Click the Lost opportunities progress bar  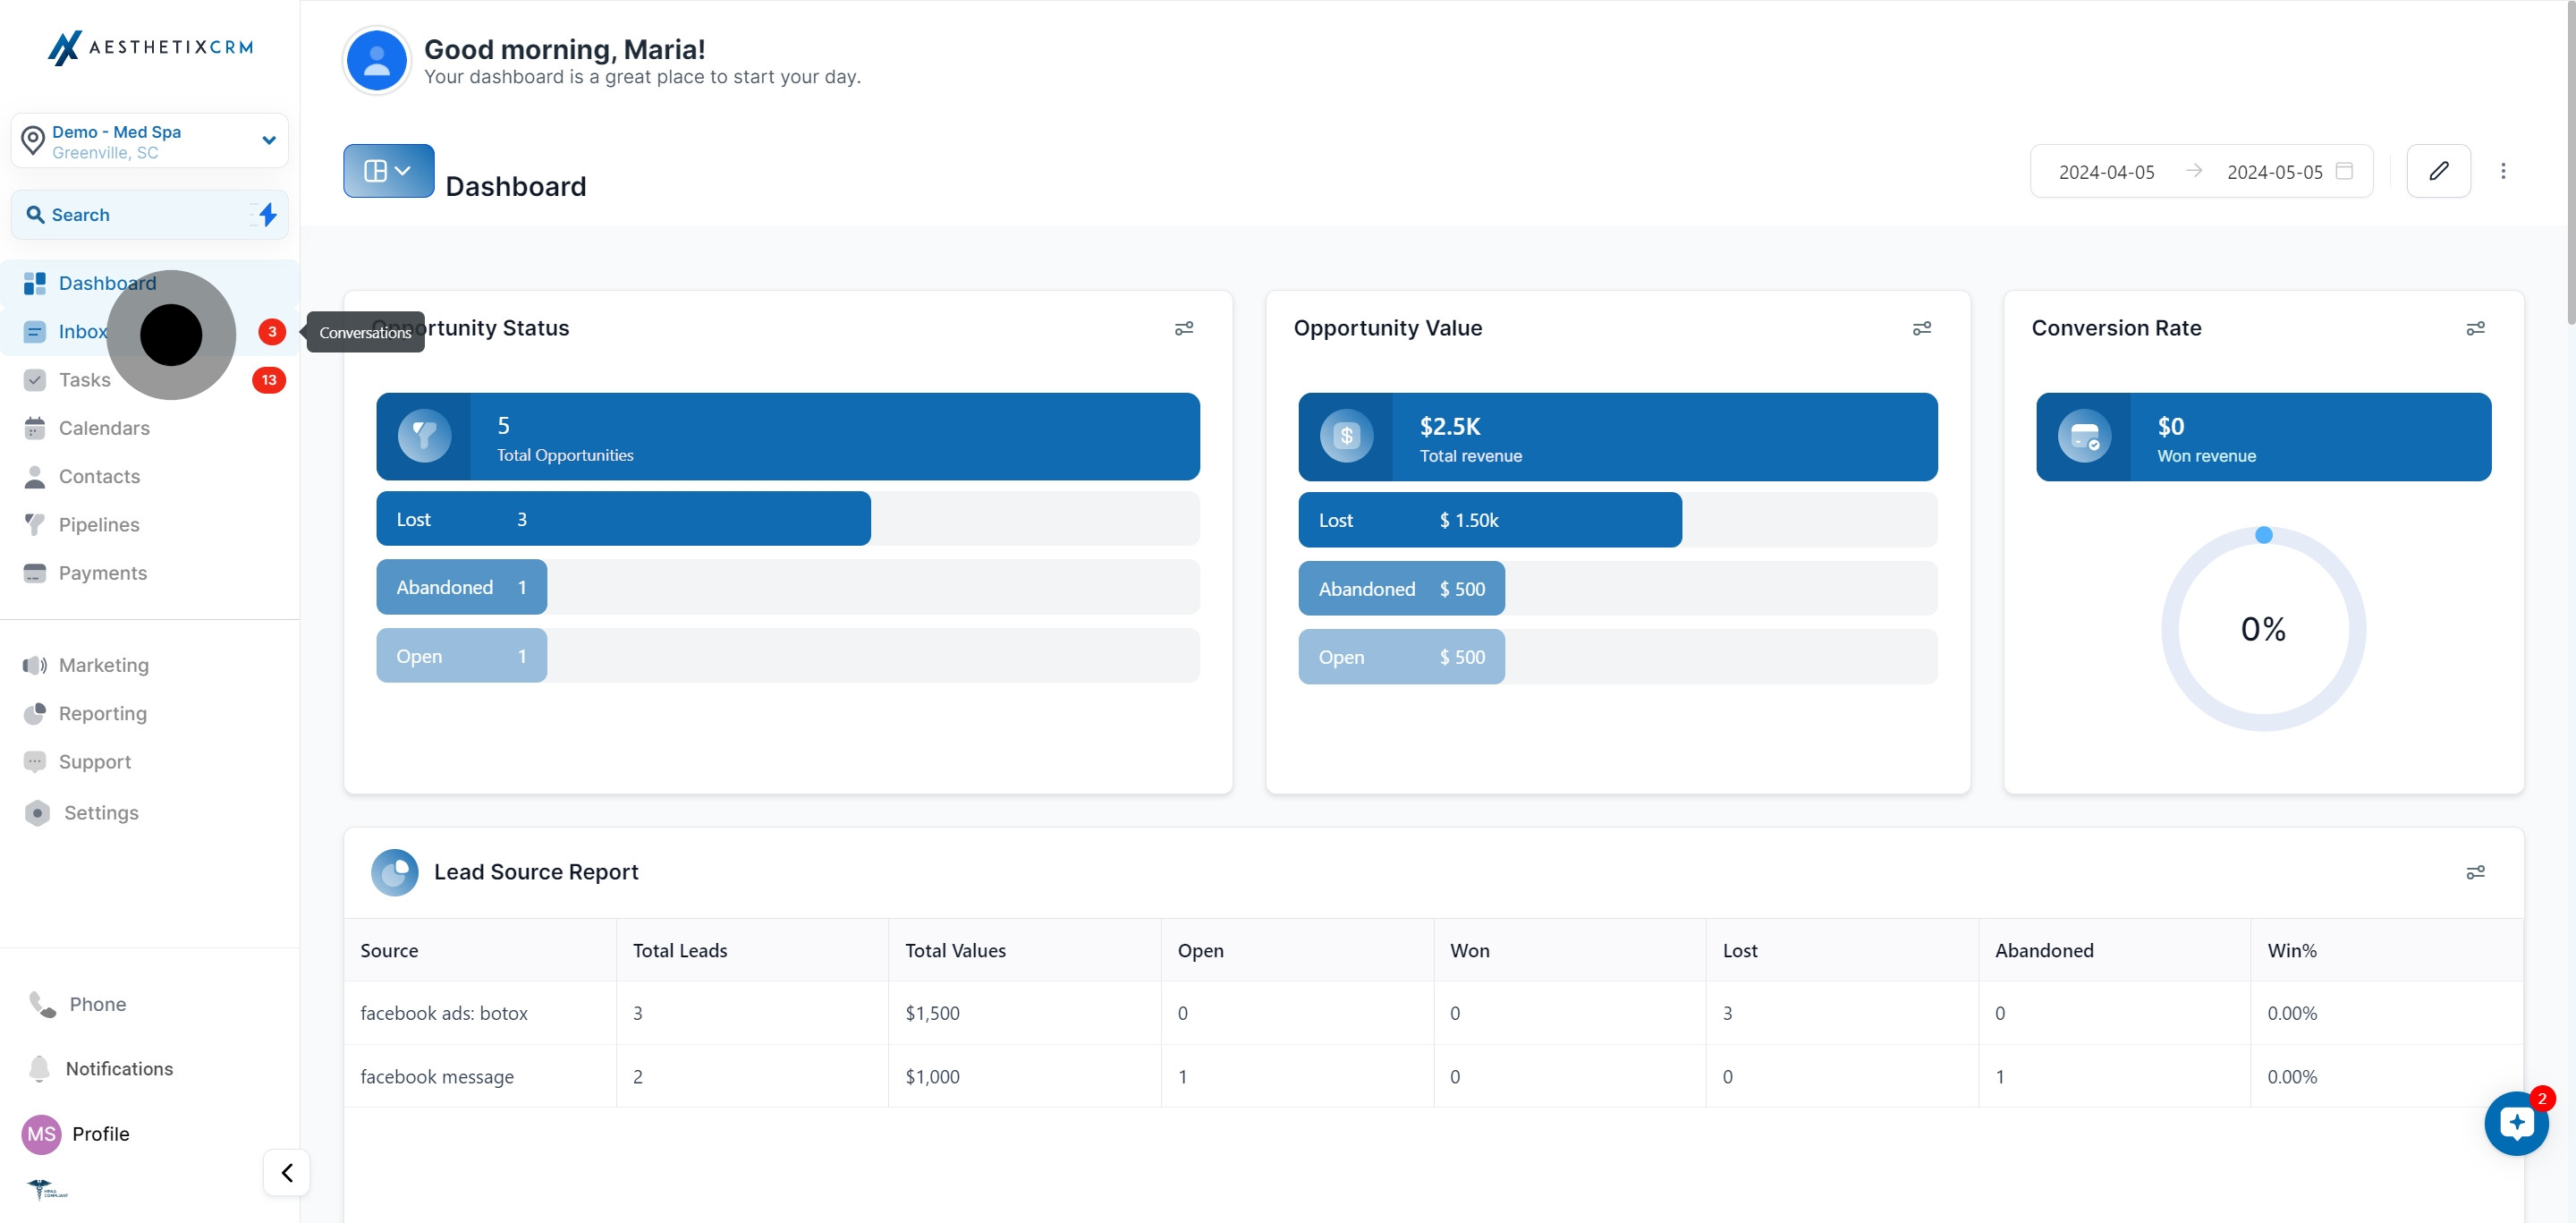(623, 519)
